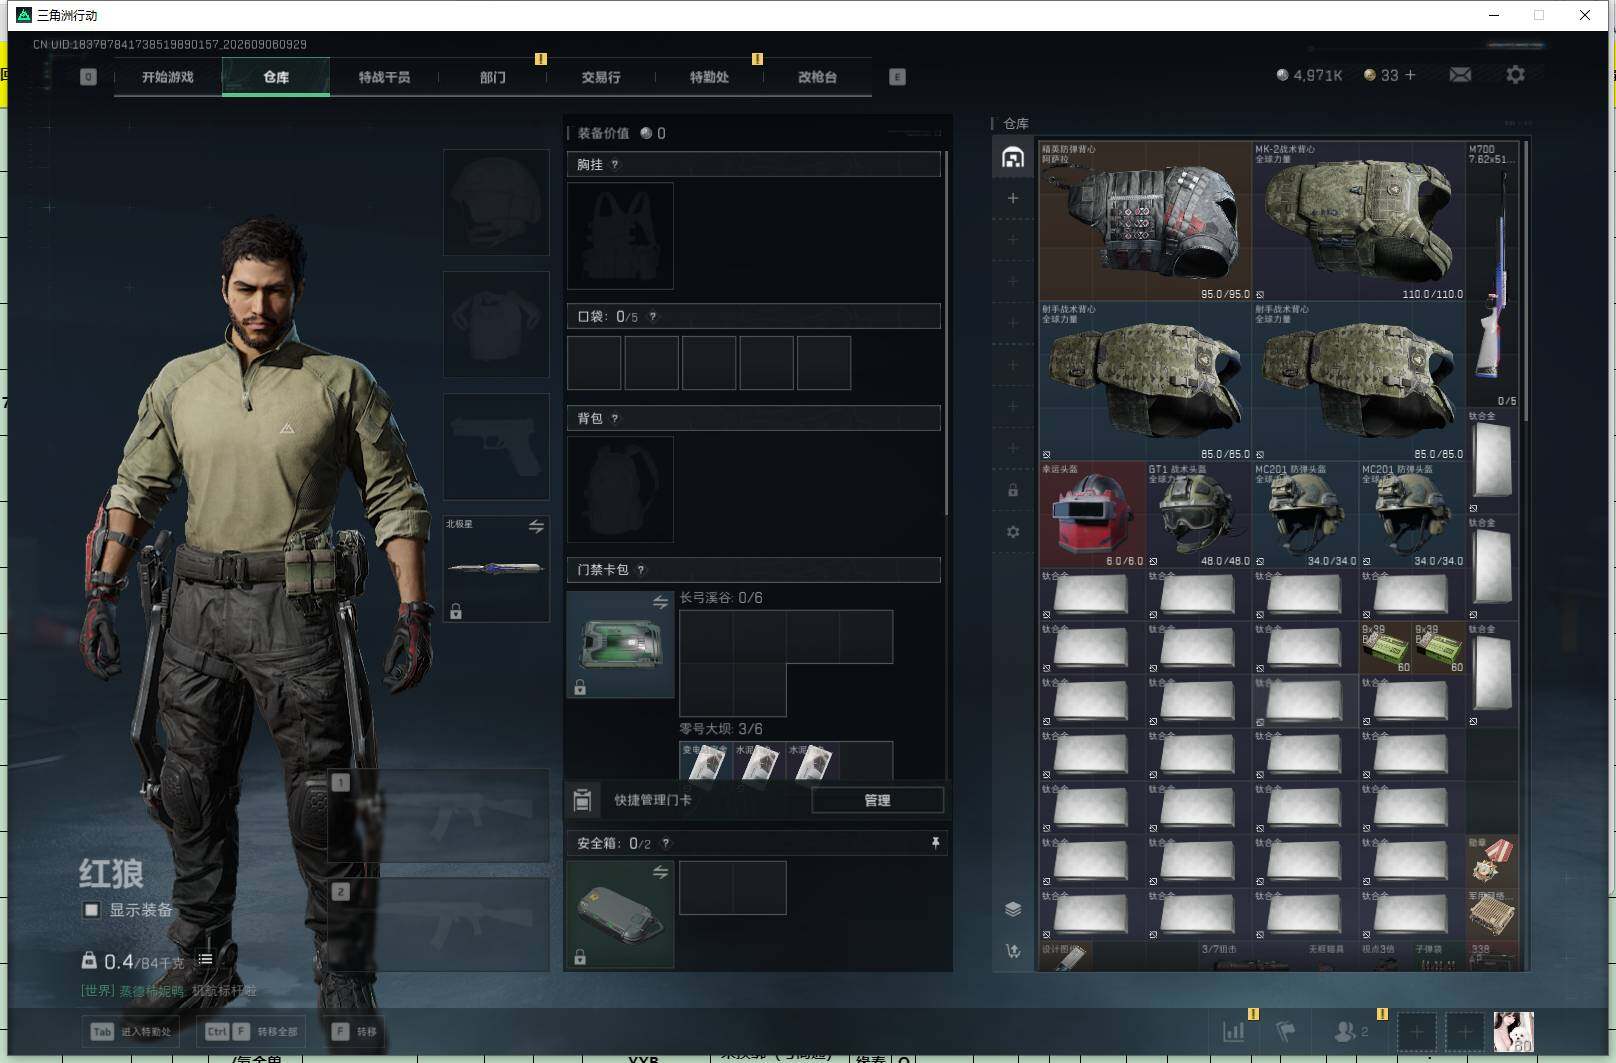Click the swap icon on the 北极星 knife slot
This screenshot has width=1616, height=1063.
[537, 526]
